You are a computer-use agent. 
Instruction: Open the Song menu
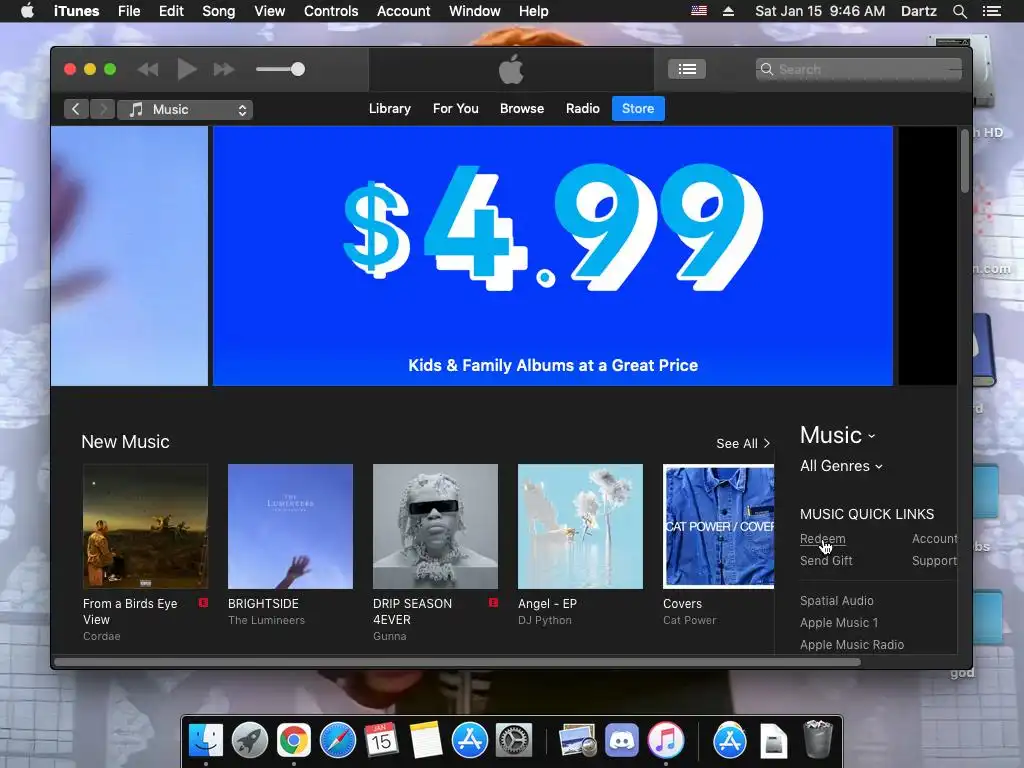coord(218,11)
